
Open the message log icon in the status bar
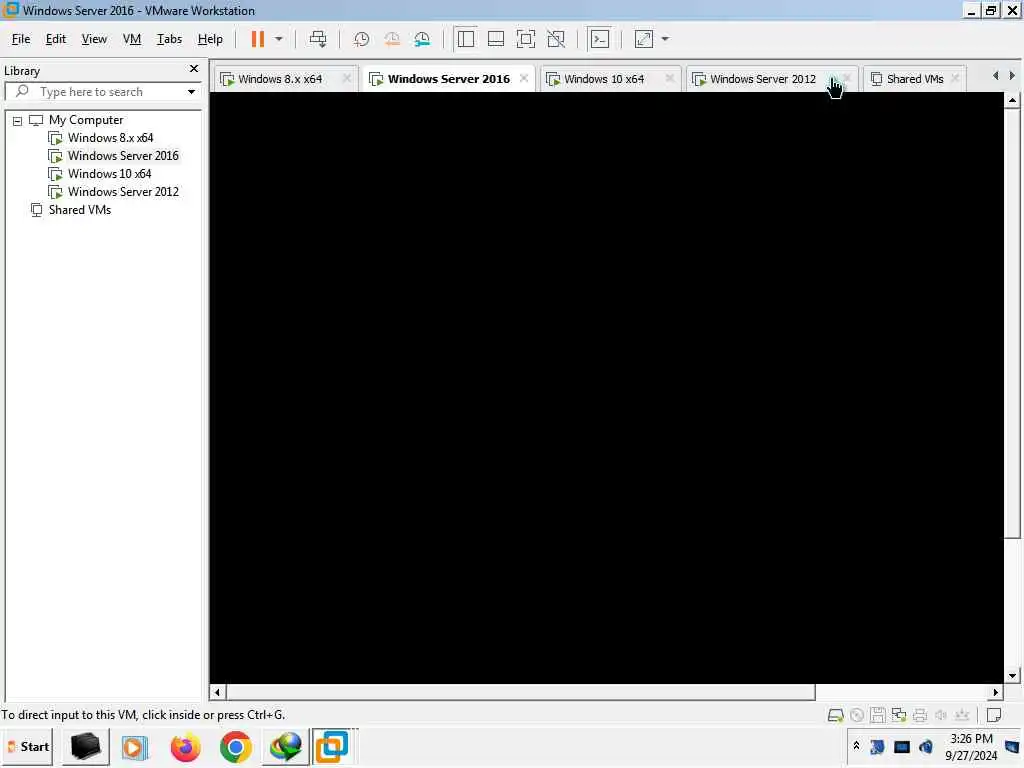tap(994, 716)
